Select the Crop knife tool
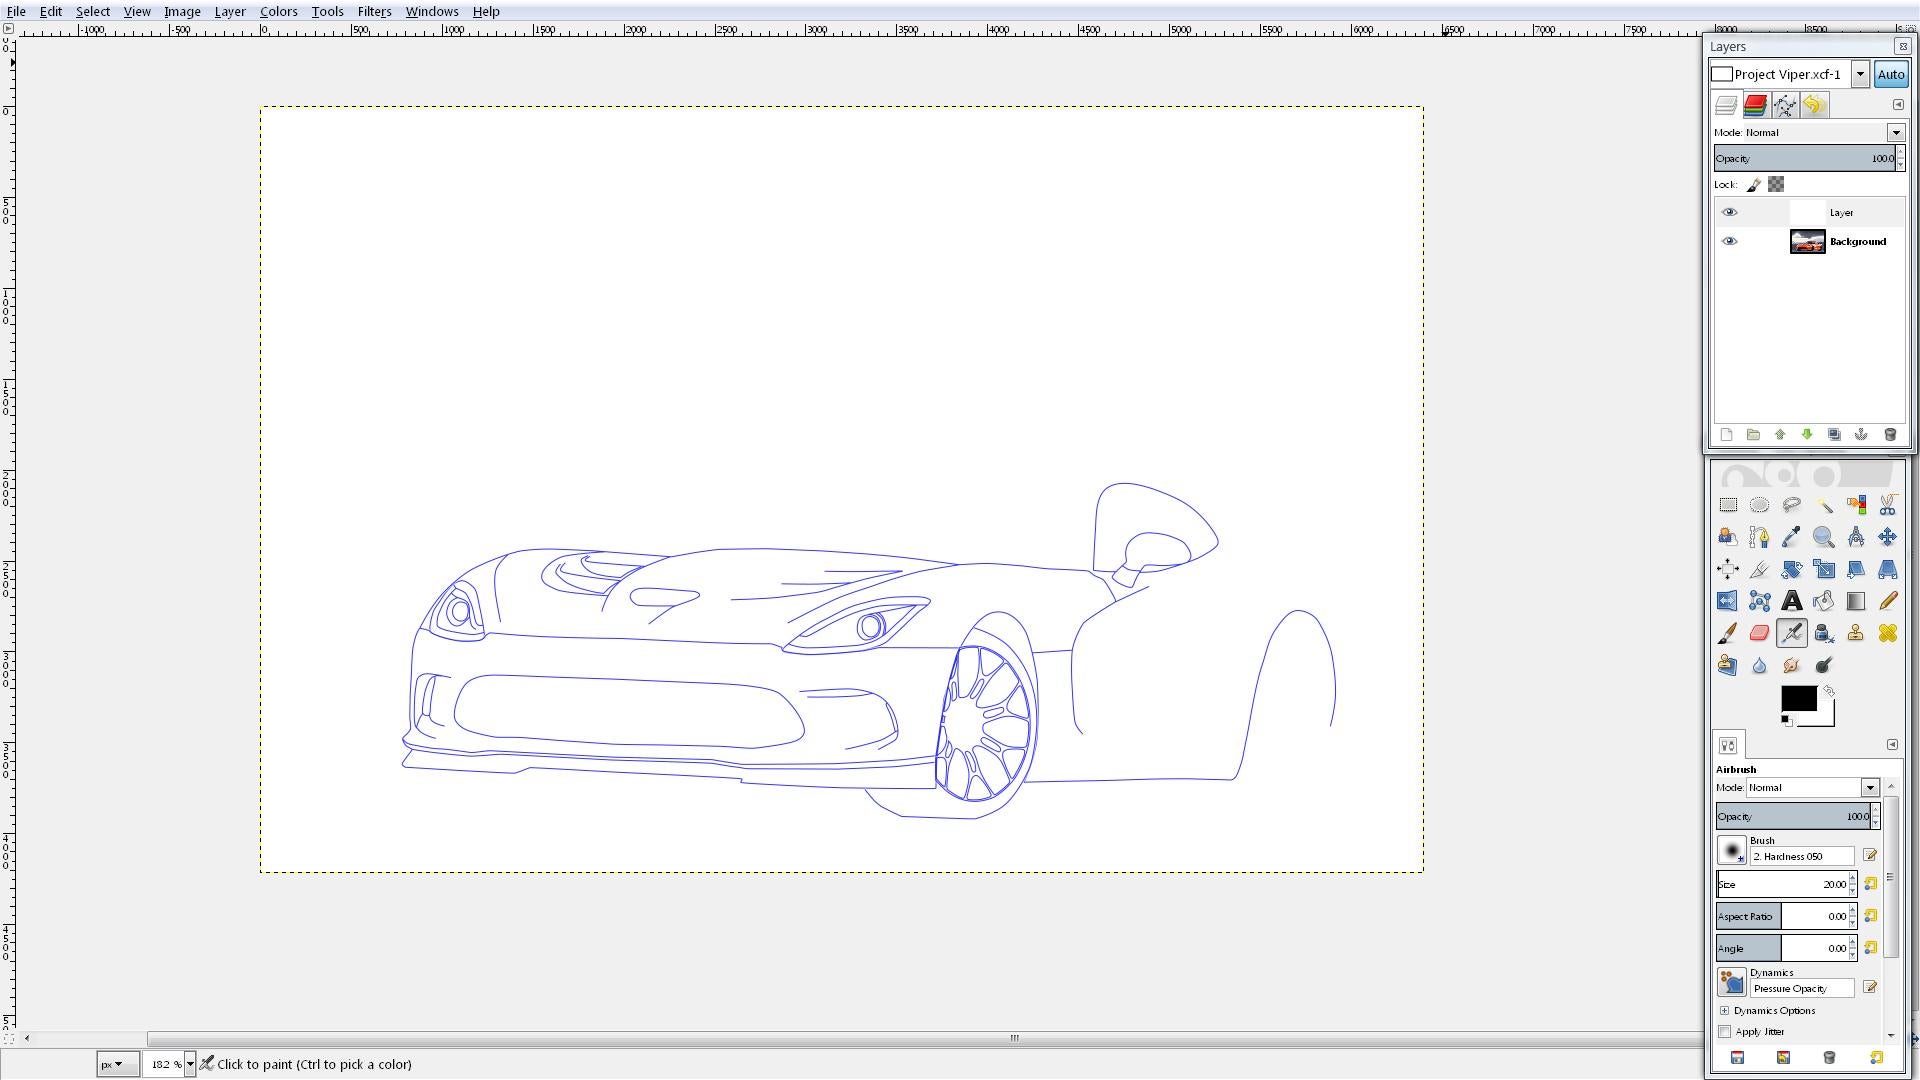Image resolution: width=1920 pixels, height=1080 pixels. pos(1760,569)
